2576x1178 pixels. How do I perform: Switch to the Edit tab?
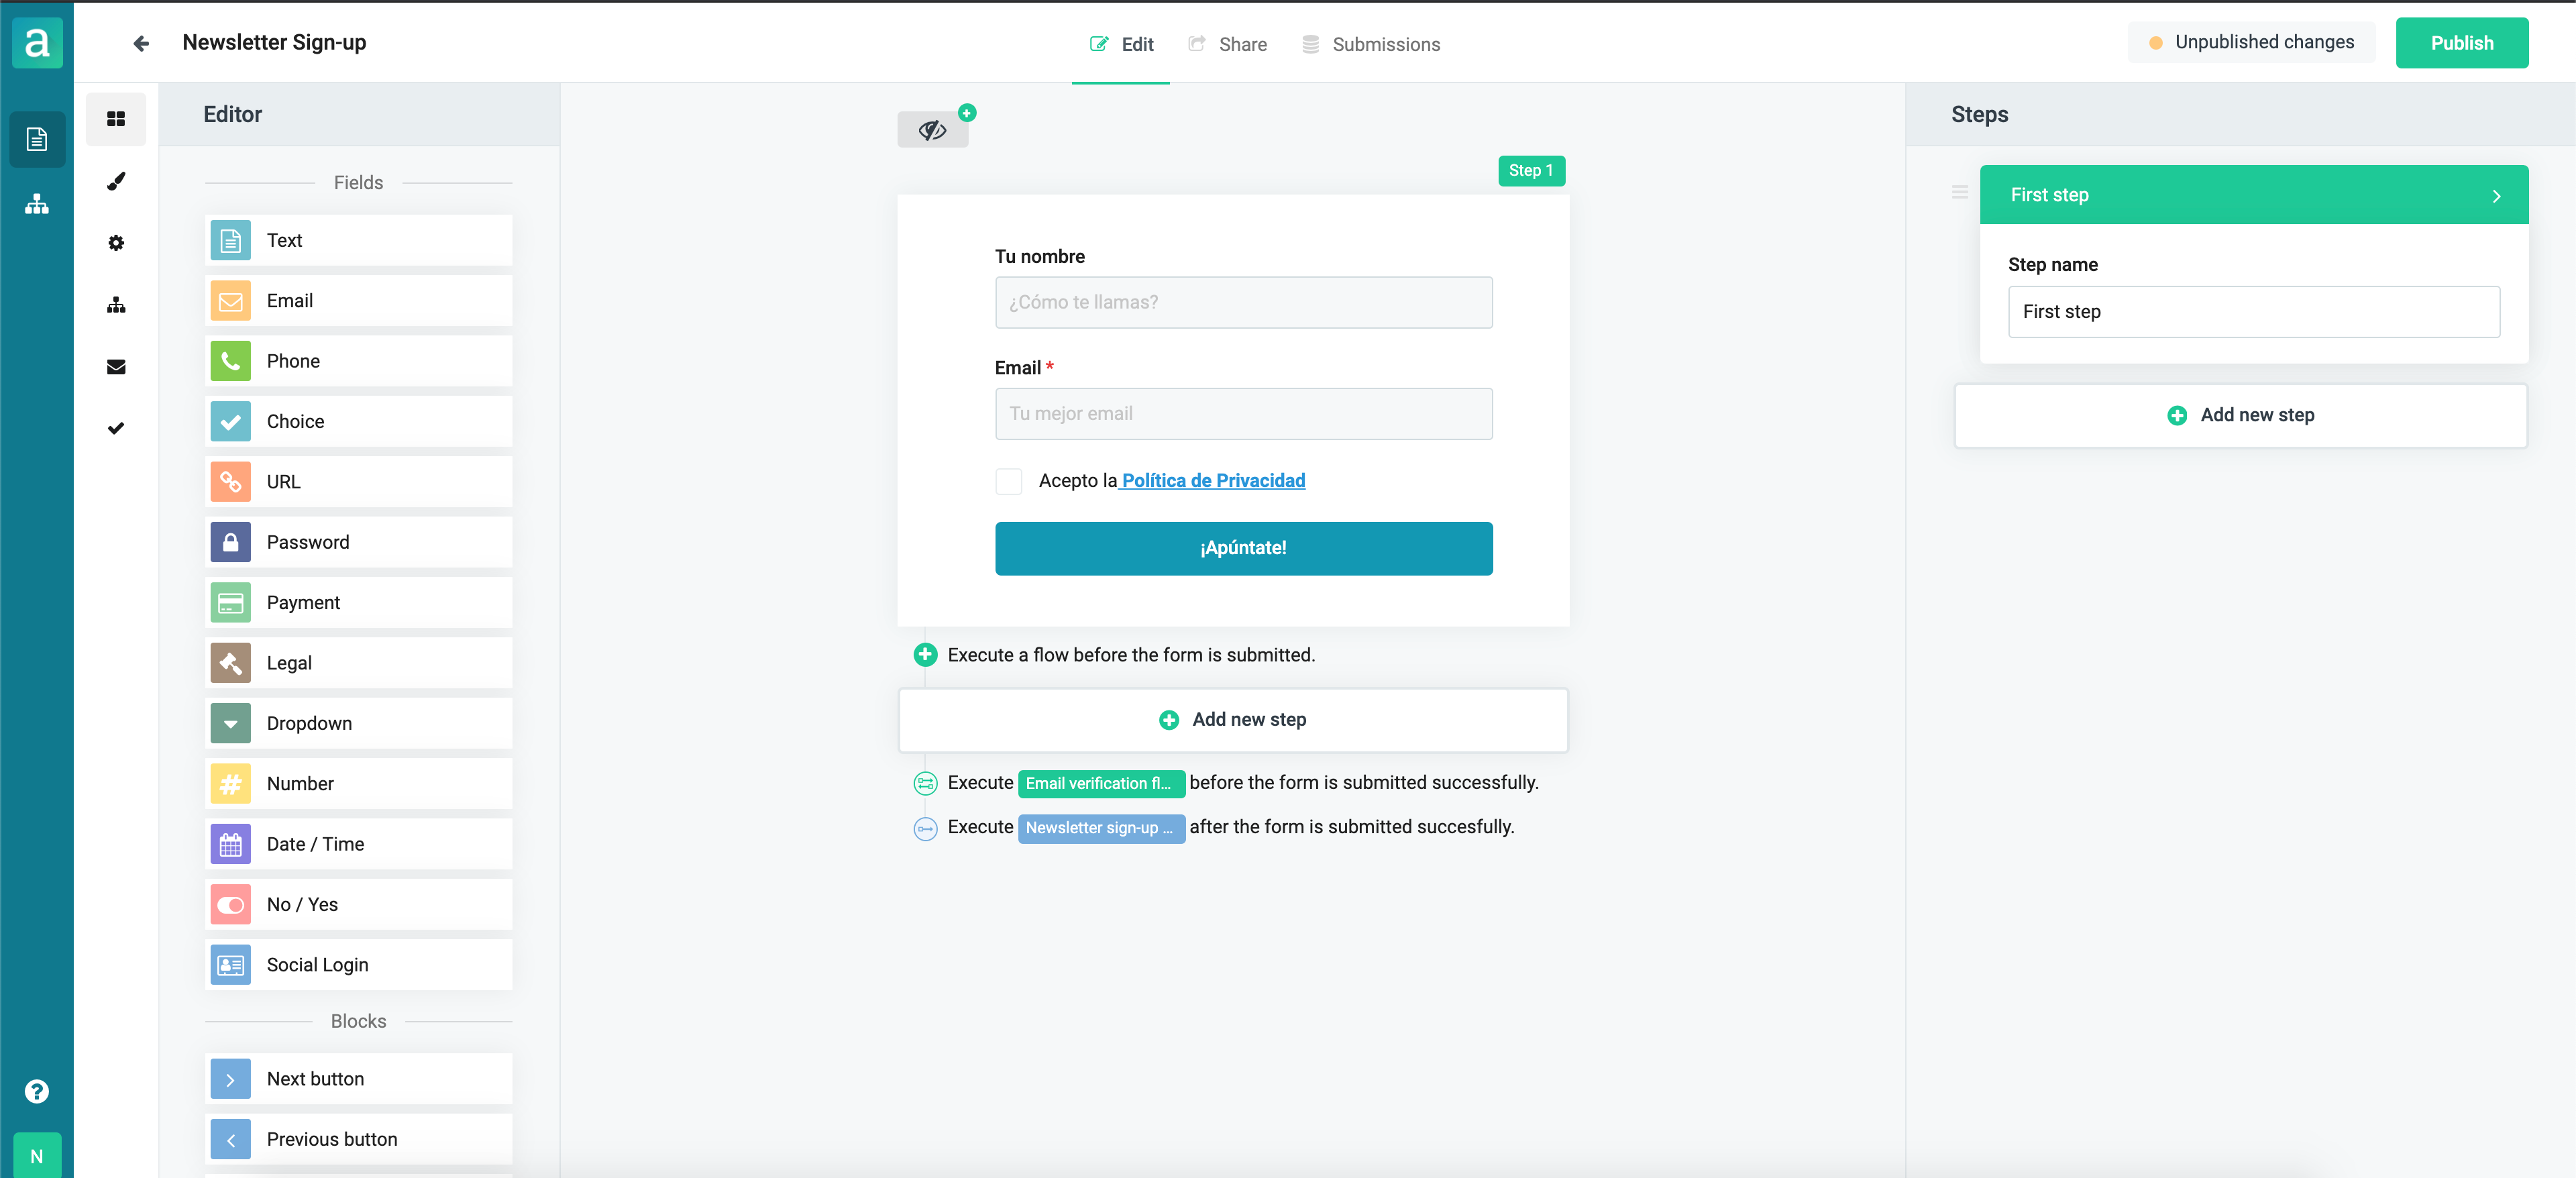(x=1121, y=44)
